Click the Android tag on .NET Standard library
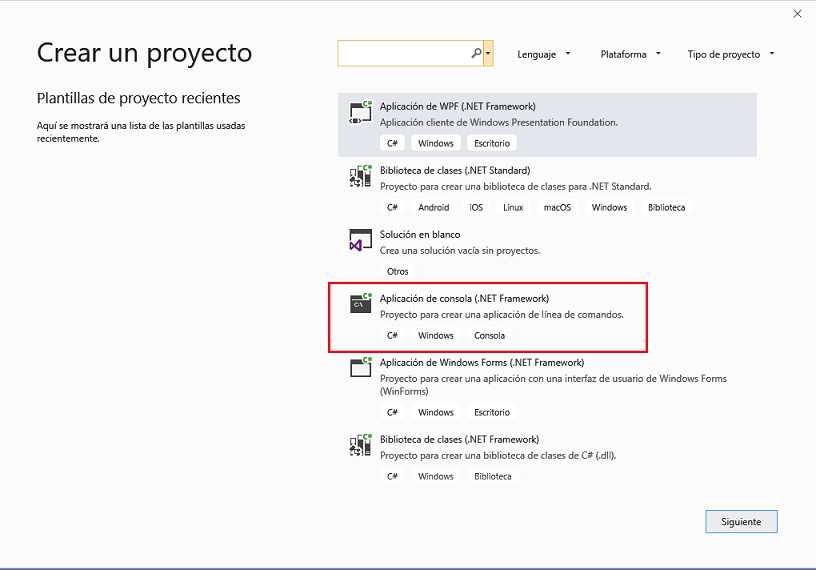This screenshot has height=570, width=816. click(434, 207)
